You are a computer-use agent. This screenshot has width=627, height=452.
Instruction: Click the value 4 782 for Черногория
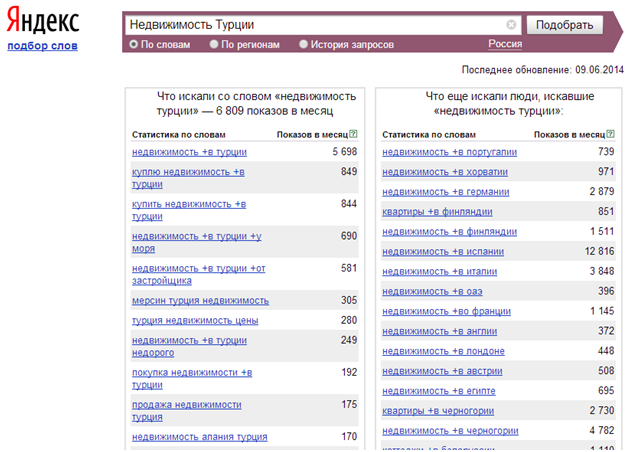tap(602, 430)
